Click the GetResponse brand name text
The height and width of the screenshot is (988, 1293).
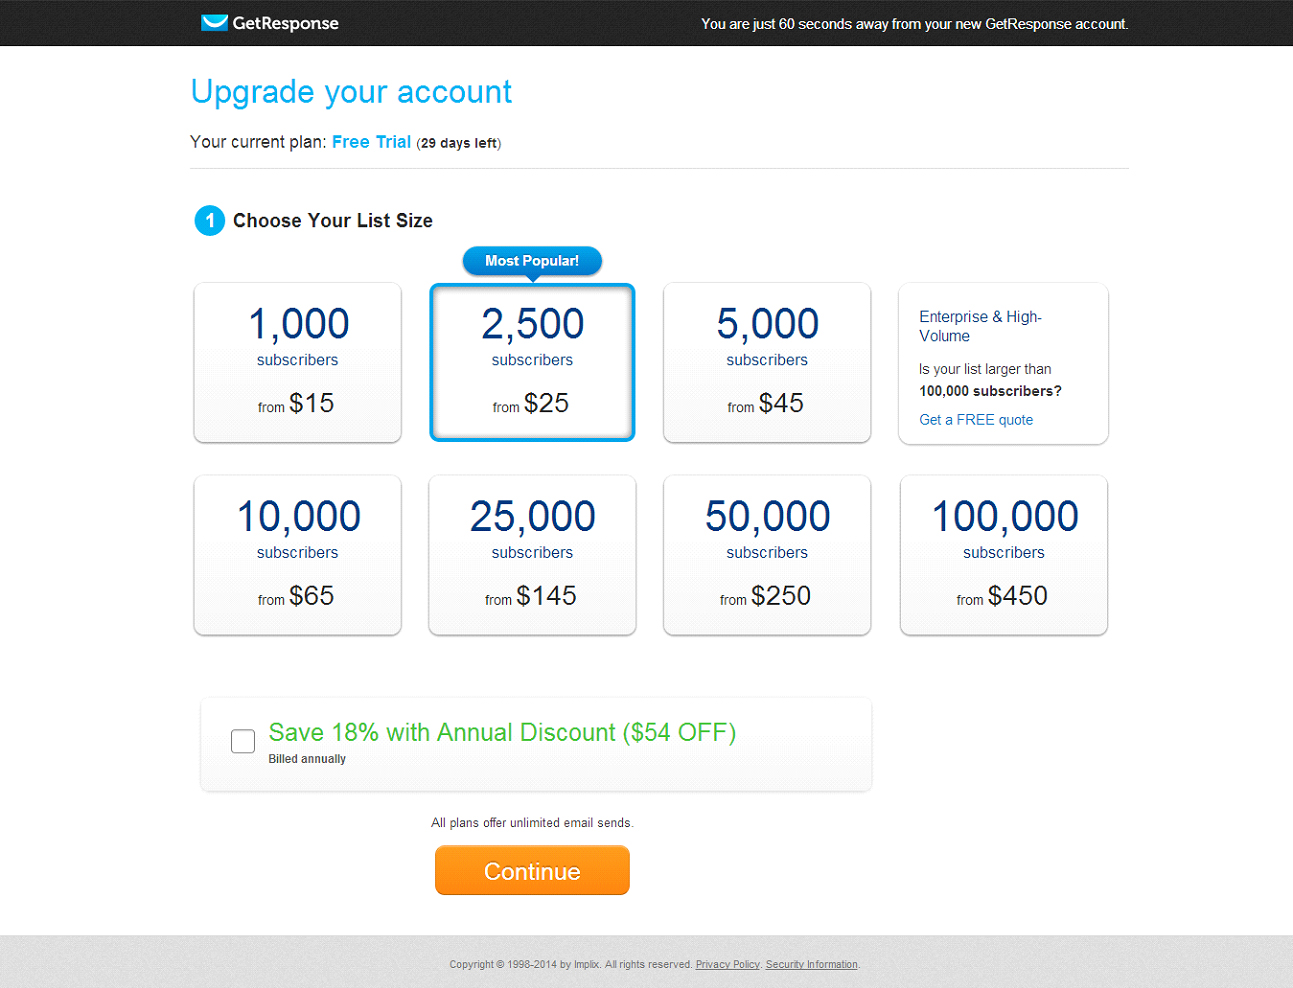point(286,23)
